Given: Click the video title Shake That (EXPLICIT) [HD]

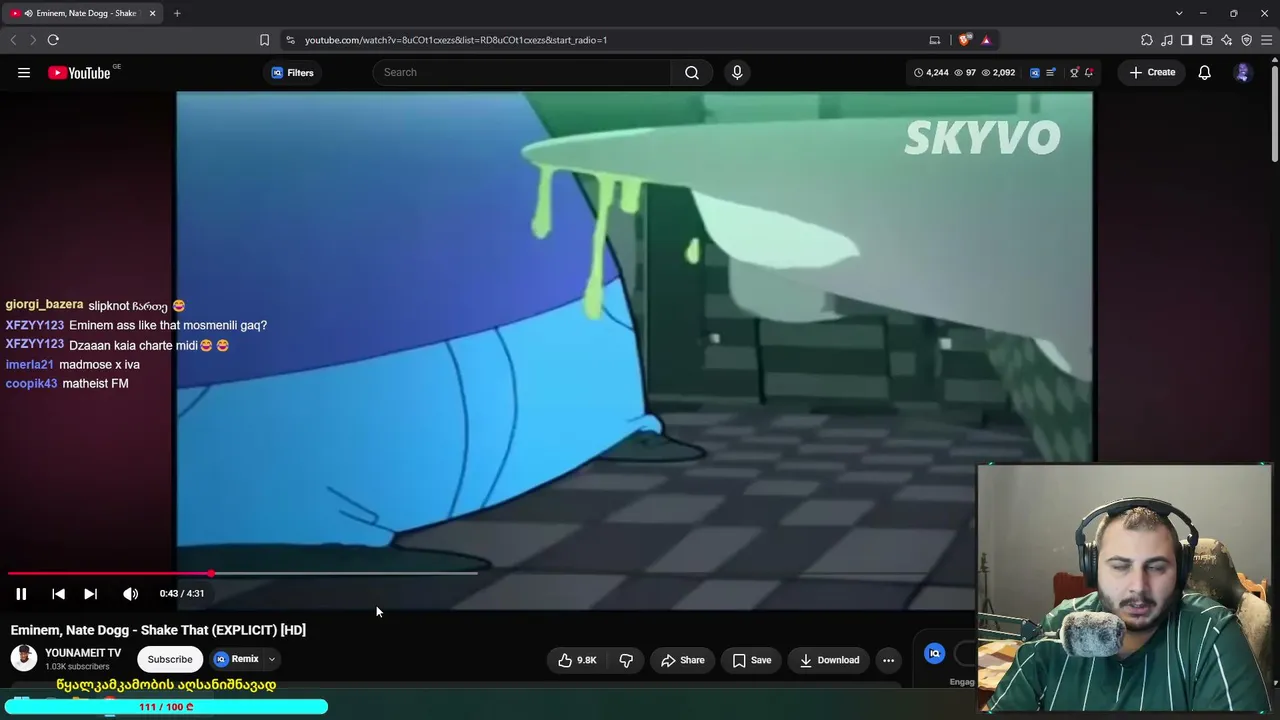Looking at the screenshot, I should coord(158,630).
